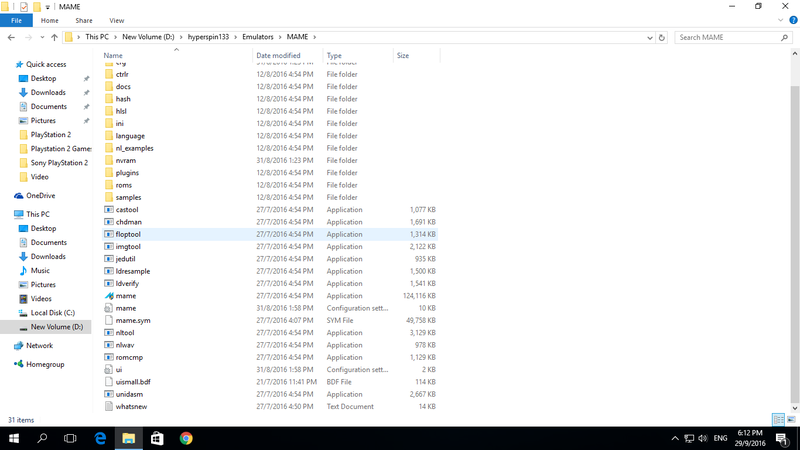Select the floptool application icon
Image resolution: width=800 pixels, height=450 pixels.
(x=109, y=234)
